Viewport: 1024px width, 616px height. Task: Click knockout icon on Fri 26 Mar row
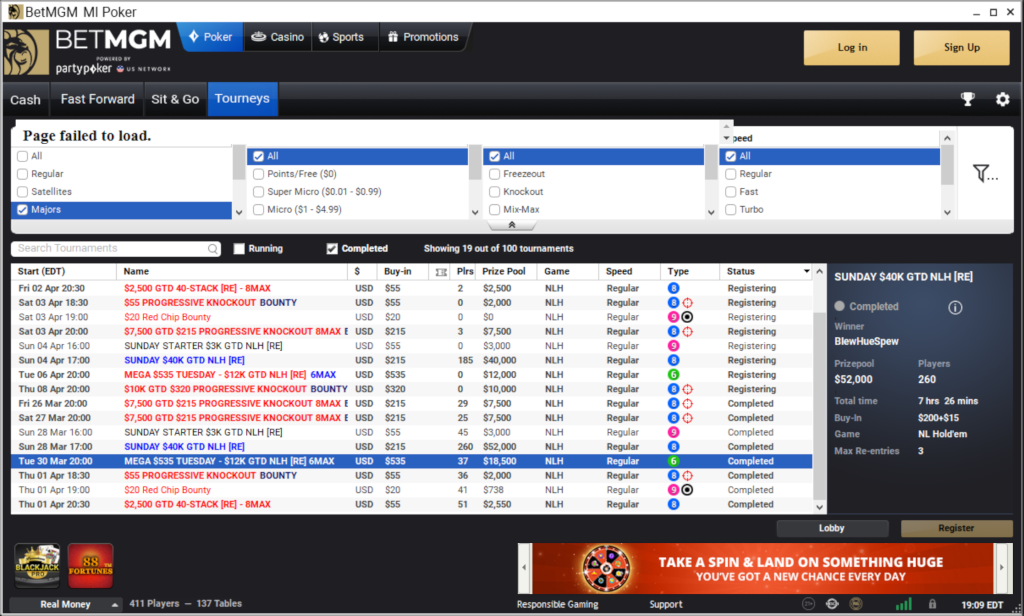688,404
